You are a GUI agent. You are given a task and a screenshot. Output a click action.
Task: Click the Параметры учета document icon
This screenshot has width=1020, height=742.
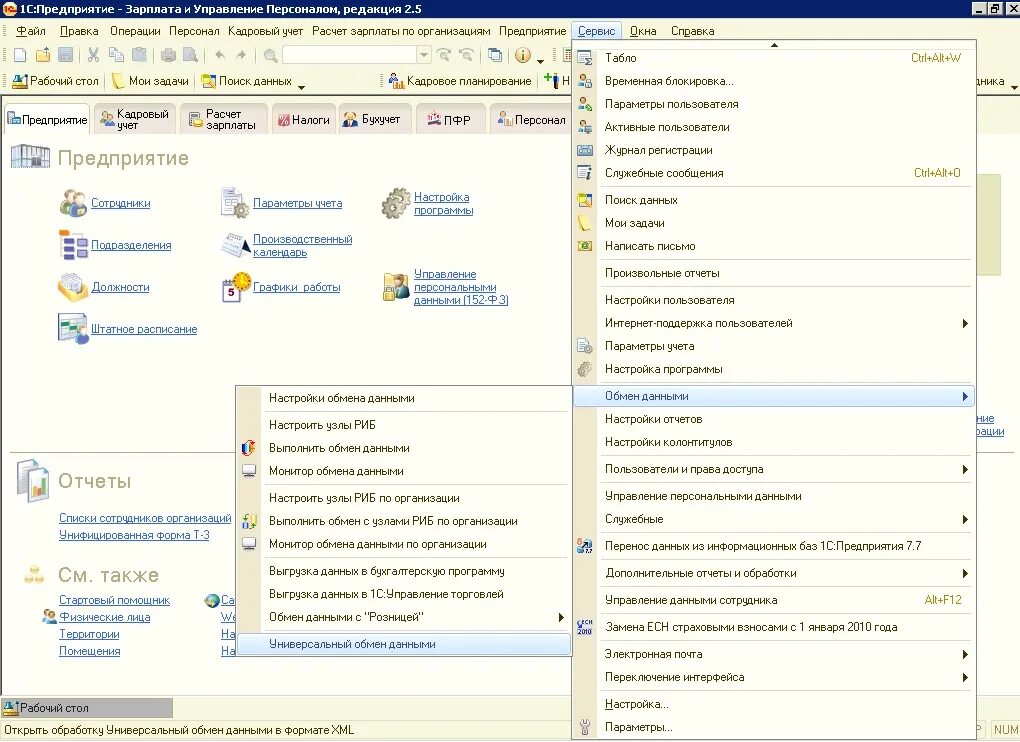click(235, 203)
